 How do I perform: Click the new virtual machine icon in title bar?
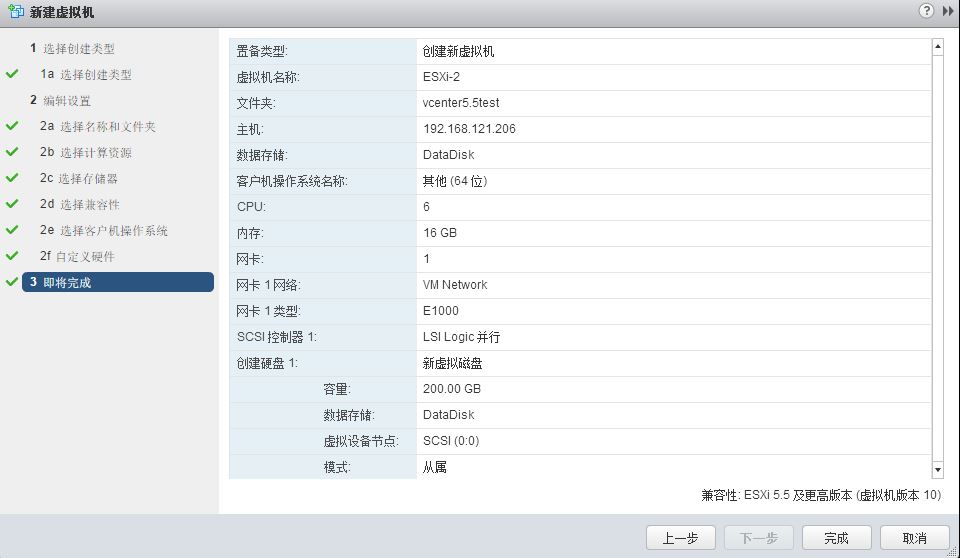pyautogui.click(x=16, y=11)
